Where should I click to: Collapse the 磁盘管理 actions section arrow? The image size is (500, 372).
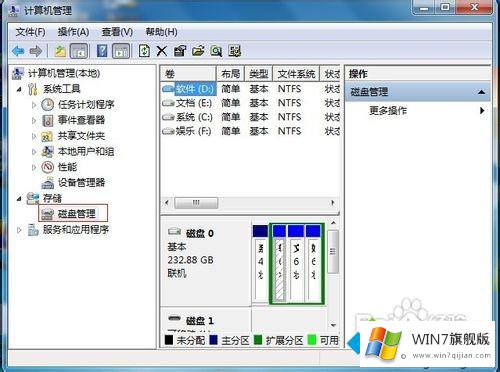click(x=481, y=92)
